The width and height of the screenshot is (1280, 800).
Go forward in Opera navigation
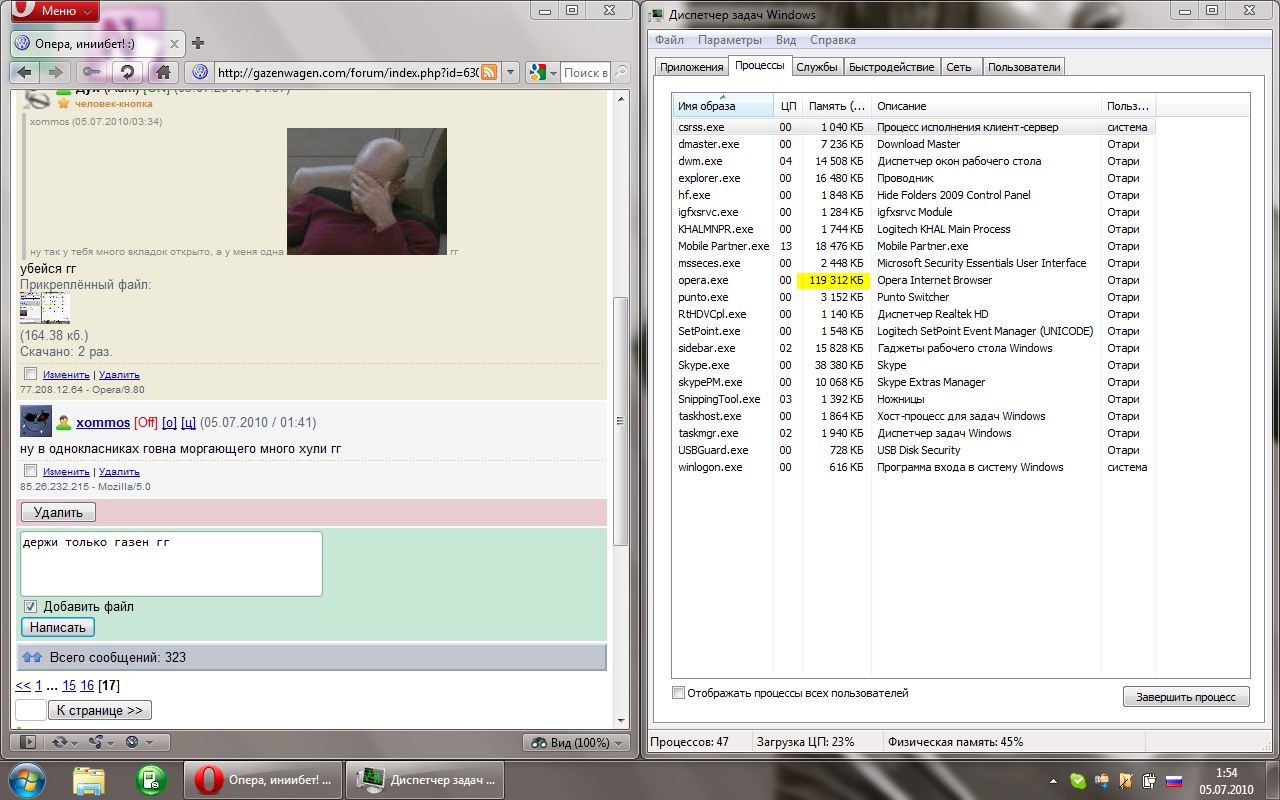click(55, 72)
